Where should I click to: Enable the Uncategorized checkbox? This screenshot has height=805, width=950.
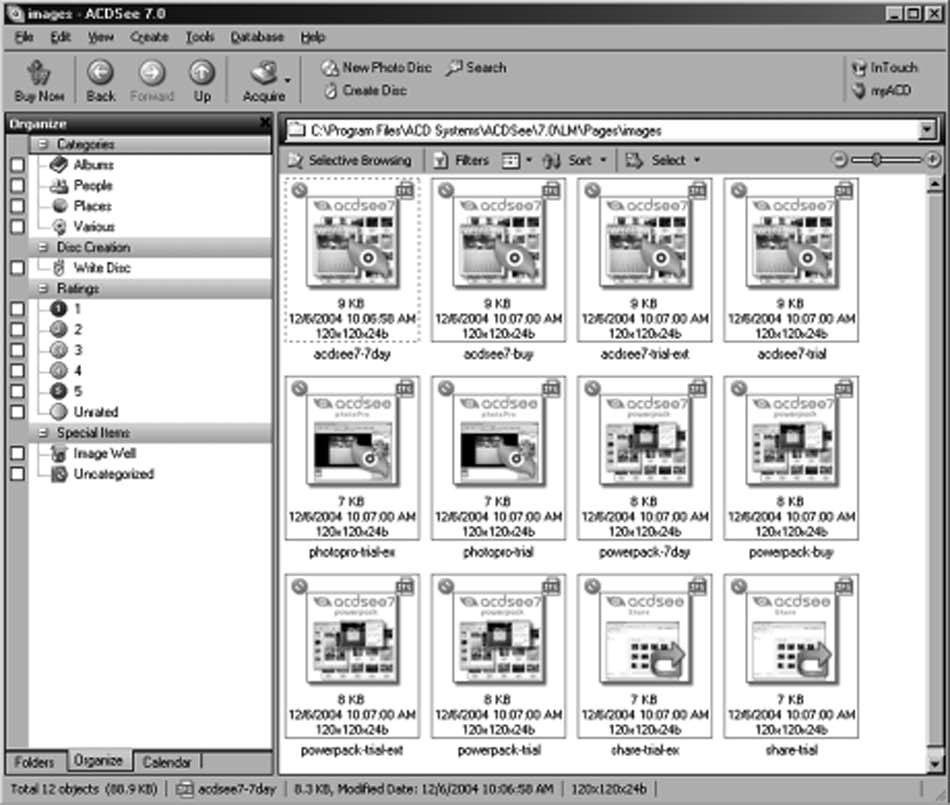pyautogui.click(x=17, y=475)
